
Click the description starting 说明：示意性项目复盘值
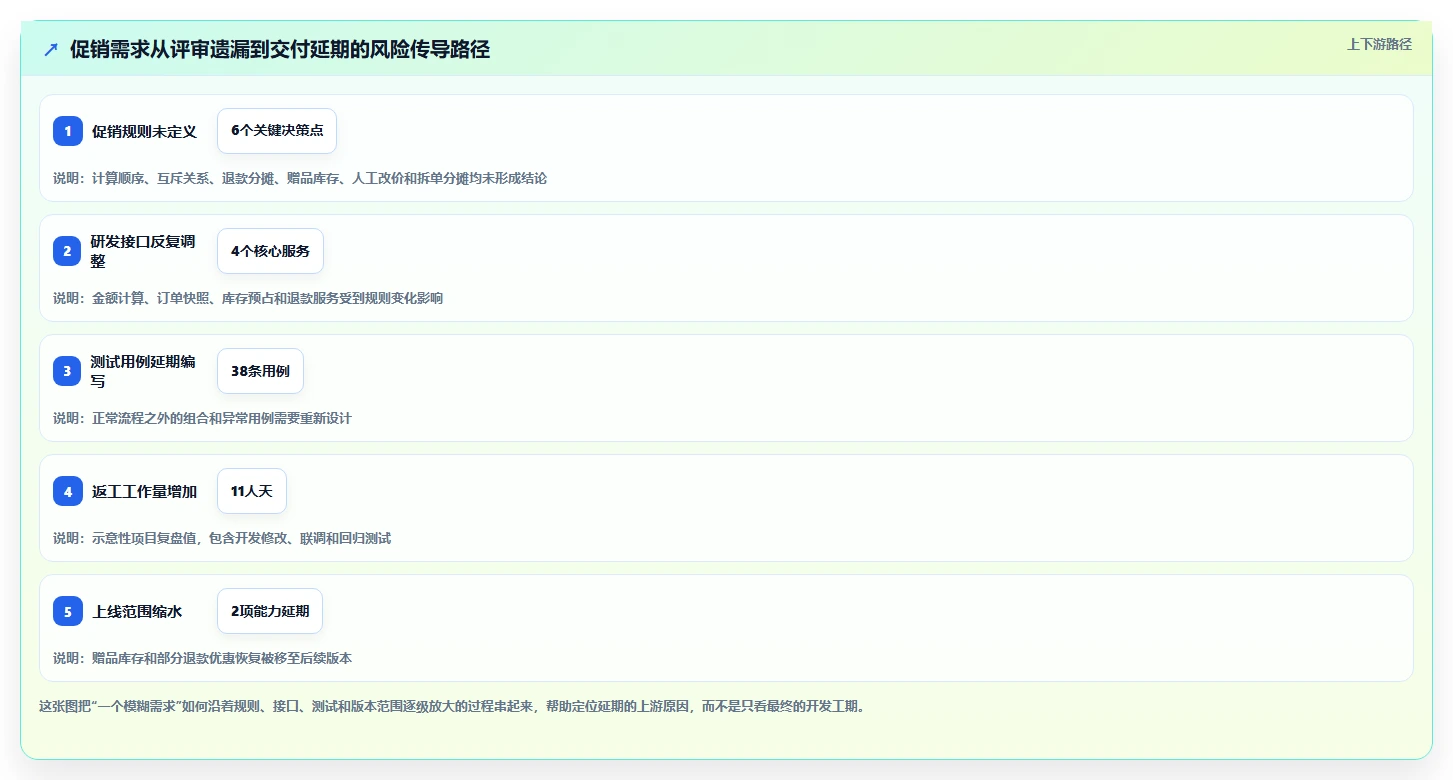point(222,538)
